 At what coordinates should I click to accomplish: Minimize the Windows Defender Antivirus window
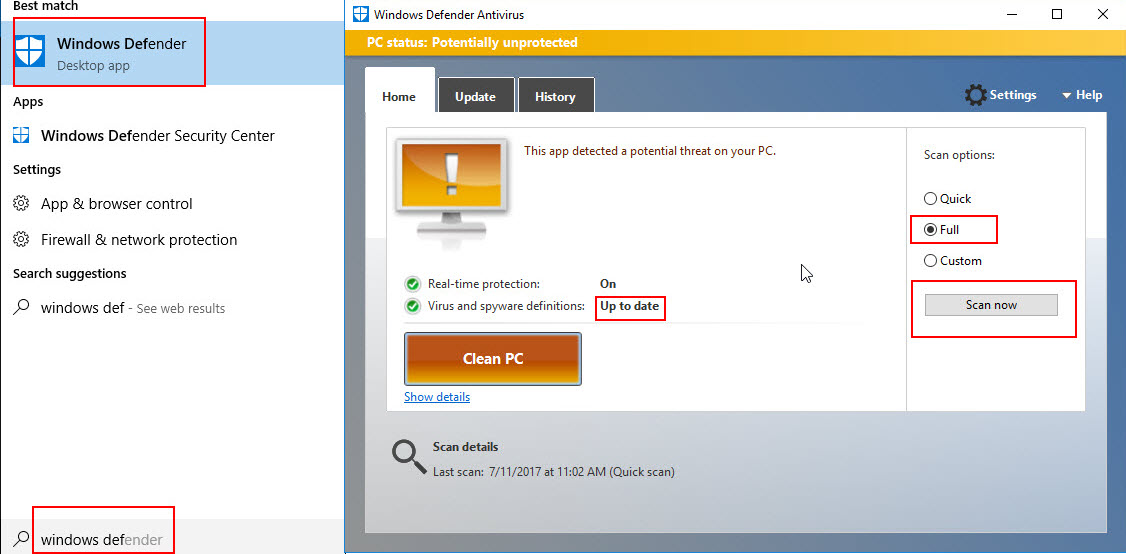[1011, 14]
